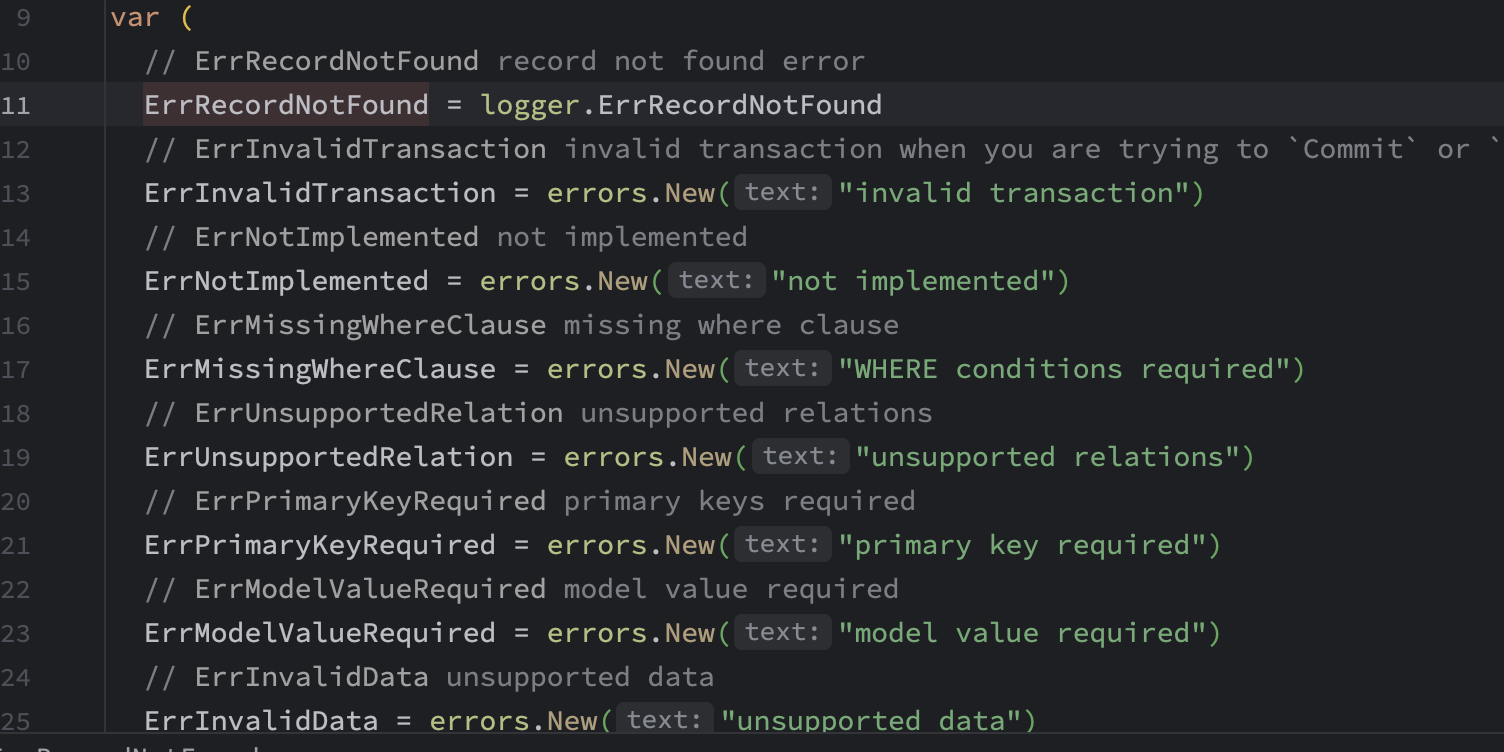
Task: Click line number 11 in the gutter
Action: [x=16, y=105]
